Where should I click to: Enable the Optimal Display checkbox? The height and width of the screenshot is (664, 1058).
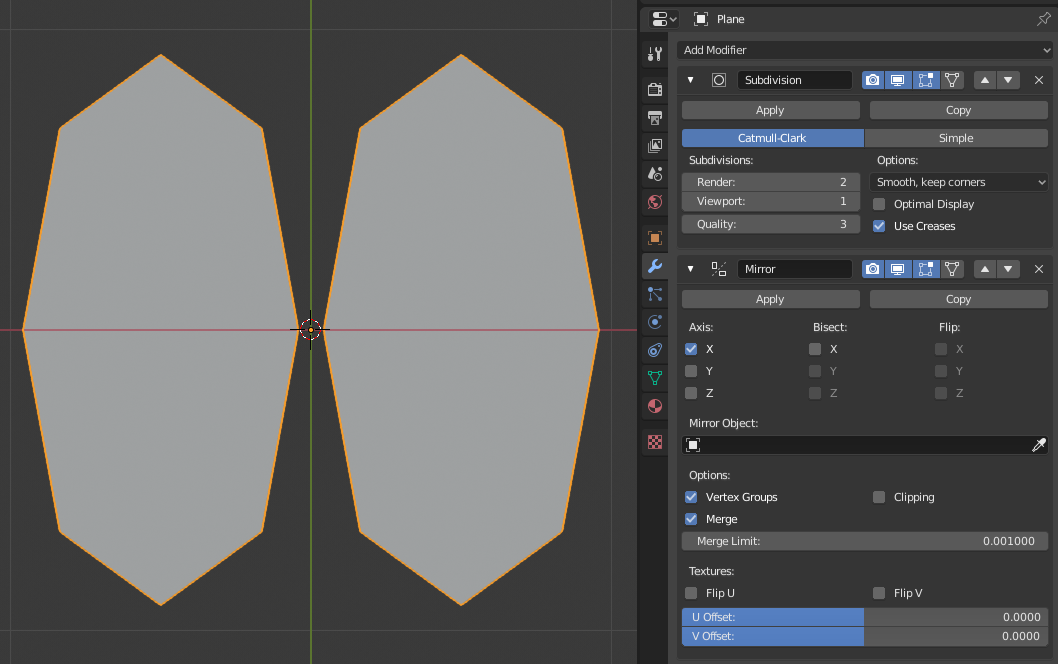tap(878, 204)
